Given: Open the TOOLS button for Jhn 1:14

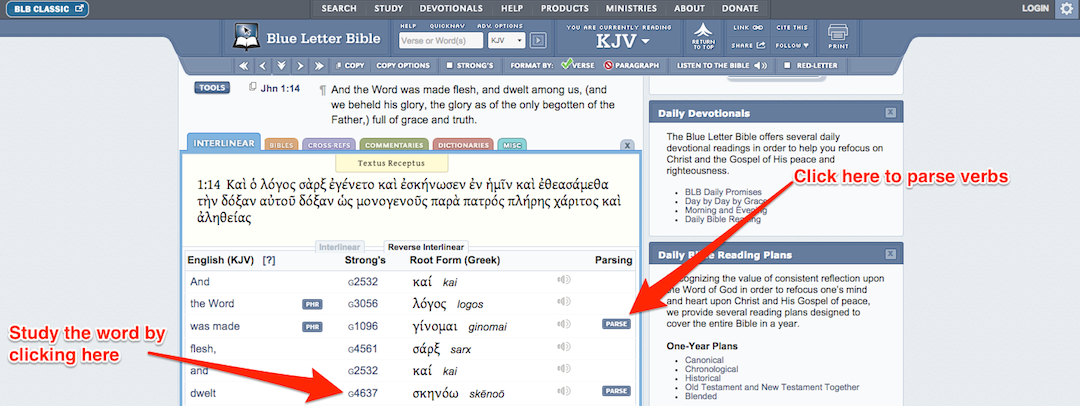Looking at the screenshot, I should (x=211, y=88).
